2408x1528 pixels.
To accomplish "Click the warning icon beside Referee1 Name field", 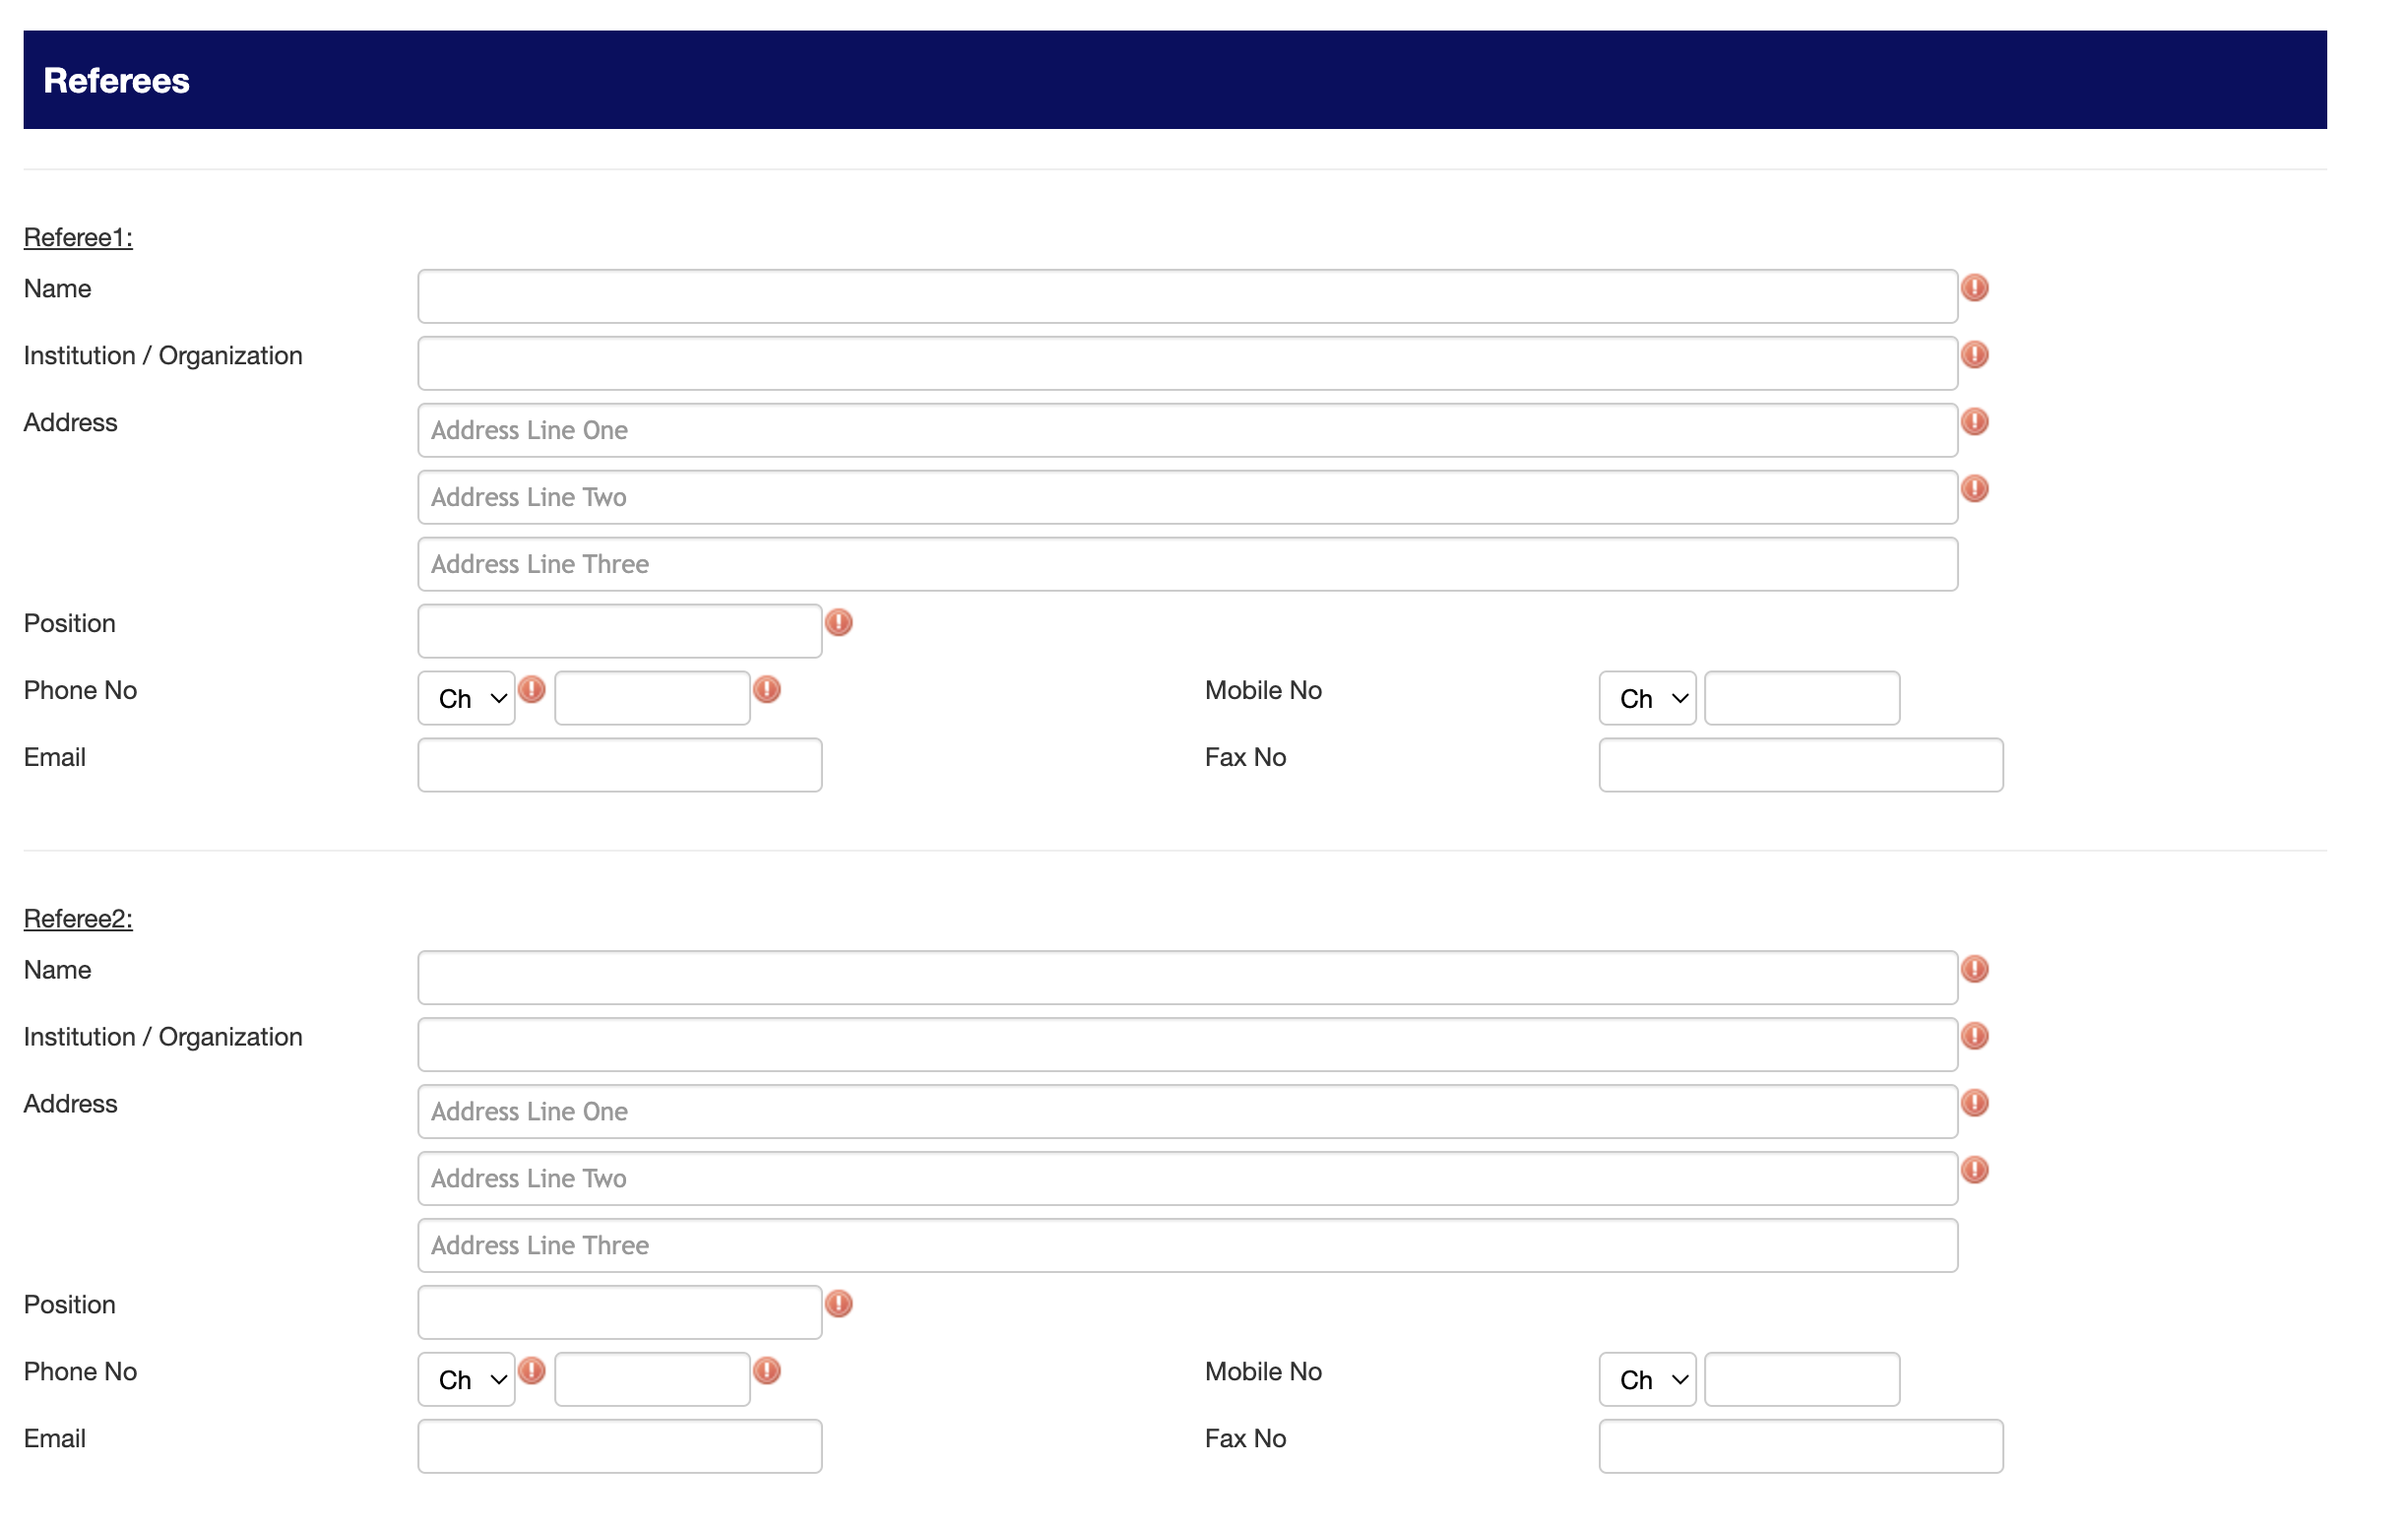I will click(x=1974, y=288).
